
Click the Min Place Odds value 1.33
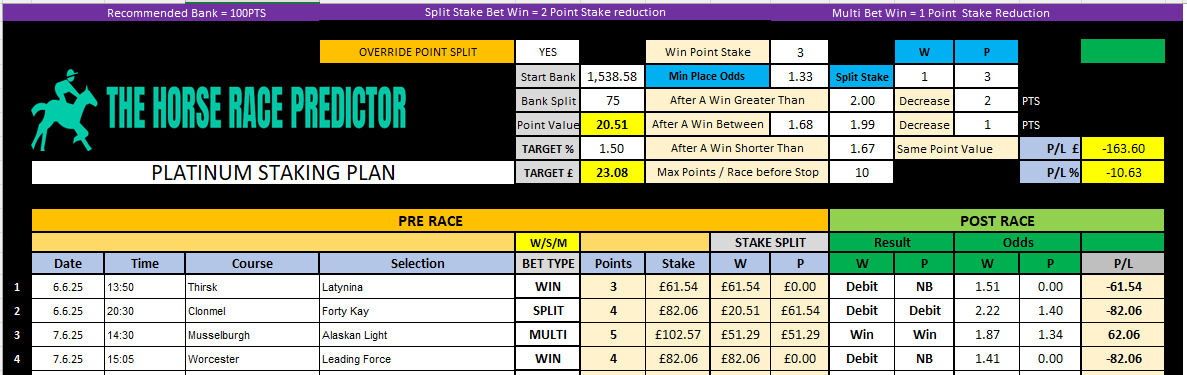[x=799, y=77]
